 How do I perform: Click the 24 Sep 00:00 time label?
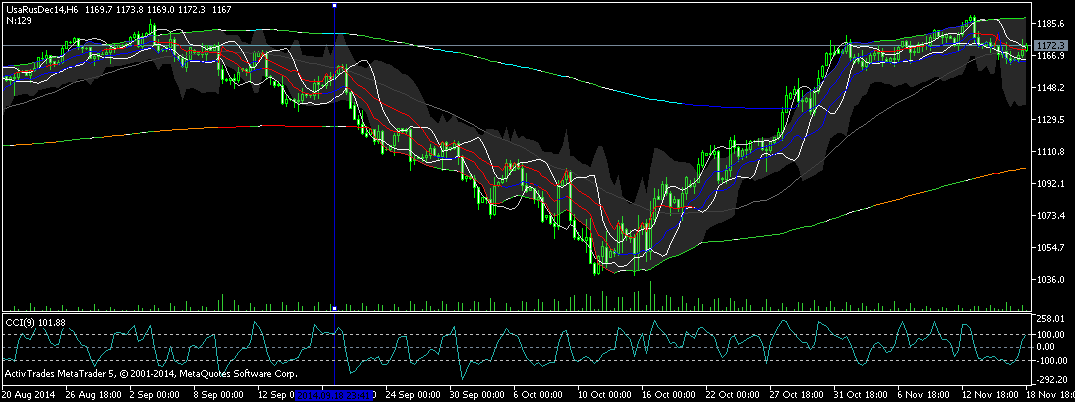(413, 395)
